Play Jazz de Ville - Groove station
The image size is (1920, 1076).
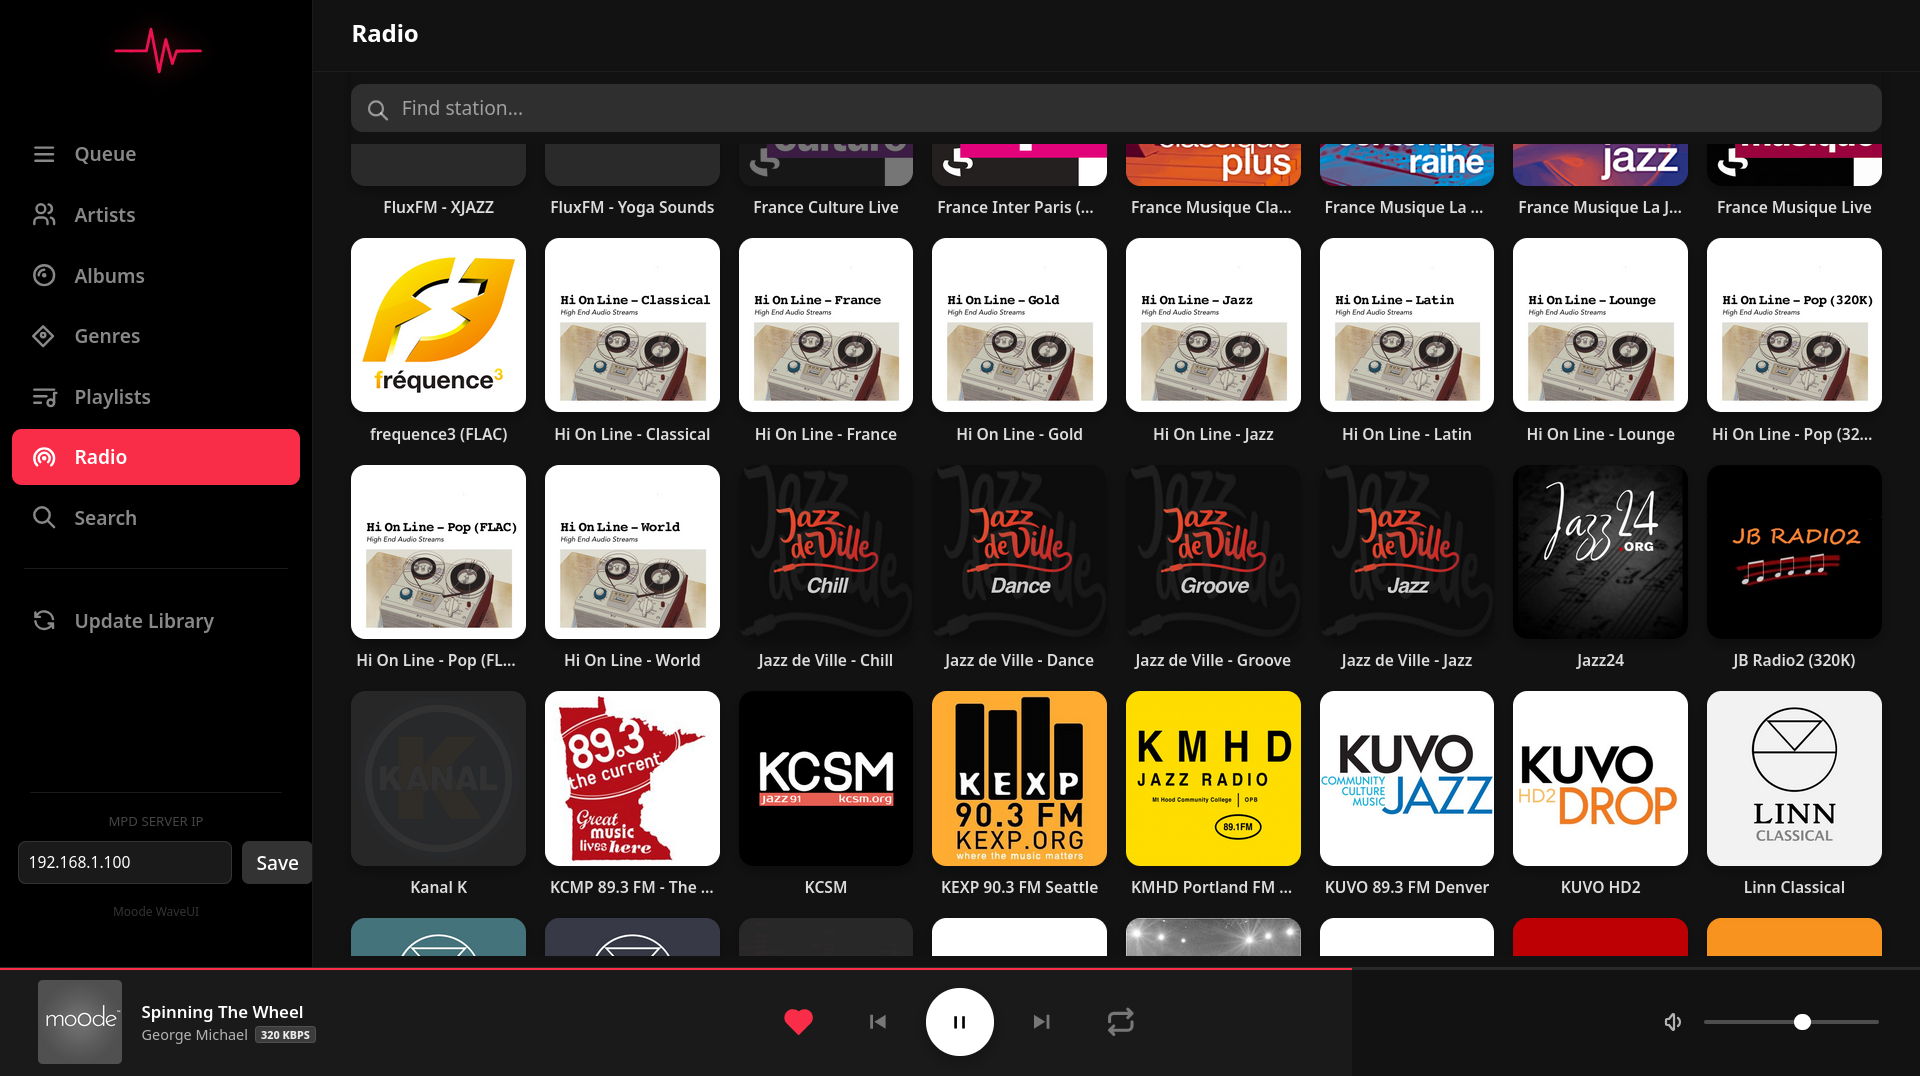1213,552
